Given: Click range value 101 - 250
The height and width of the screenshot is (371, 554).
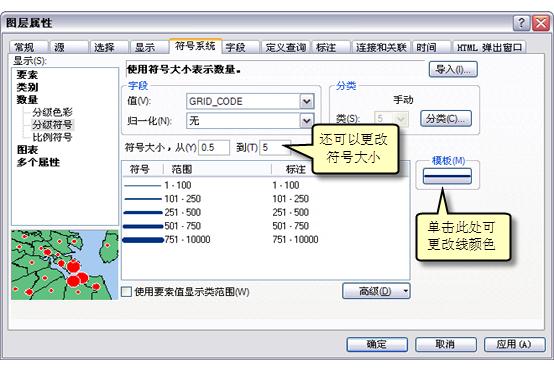Looking at the screenshot, I should click(182, 199).
